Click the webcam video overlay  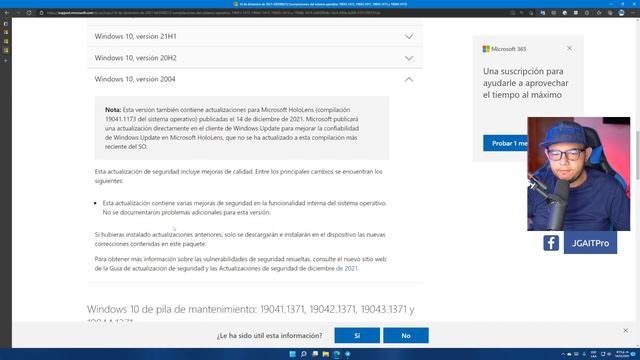tap(578, 174)
